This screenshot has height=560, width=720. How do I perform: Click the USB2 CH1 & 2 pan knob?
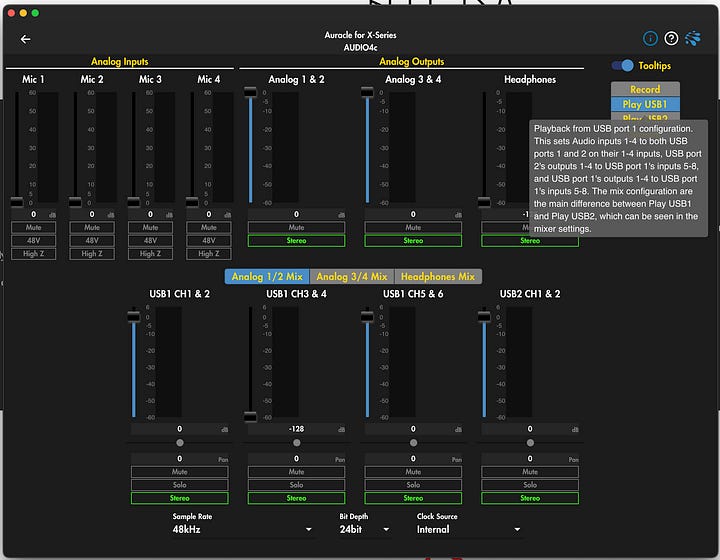click(530, 443)
